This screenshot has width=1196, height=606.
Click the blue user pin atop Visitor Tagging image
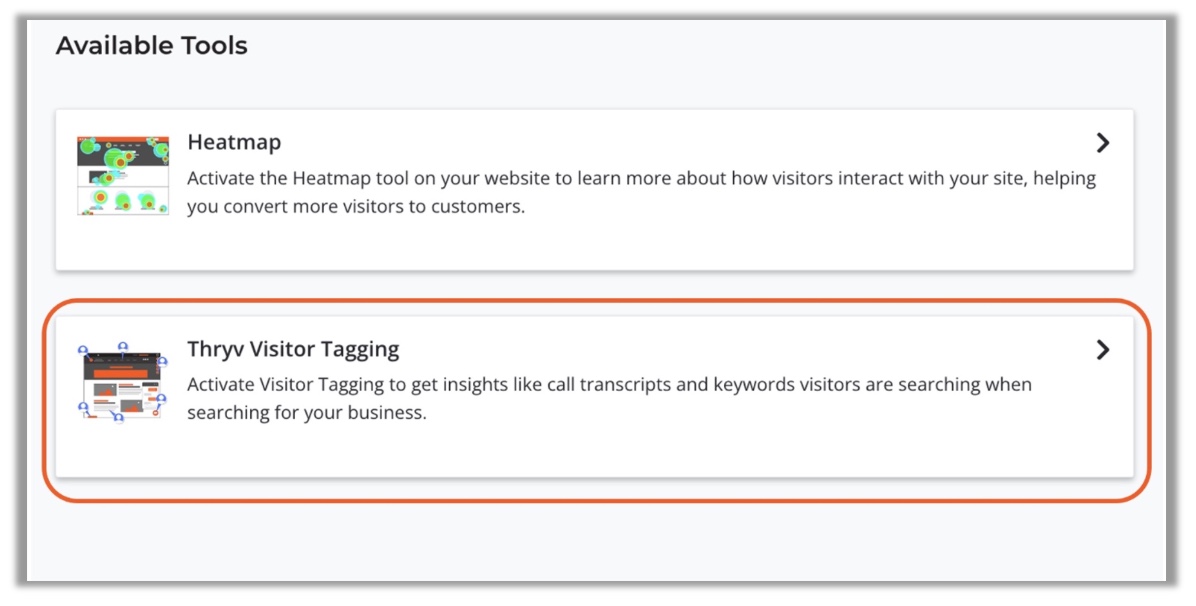pyautogui.click(x=123, y=347)
